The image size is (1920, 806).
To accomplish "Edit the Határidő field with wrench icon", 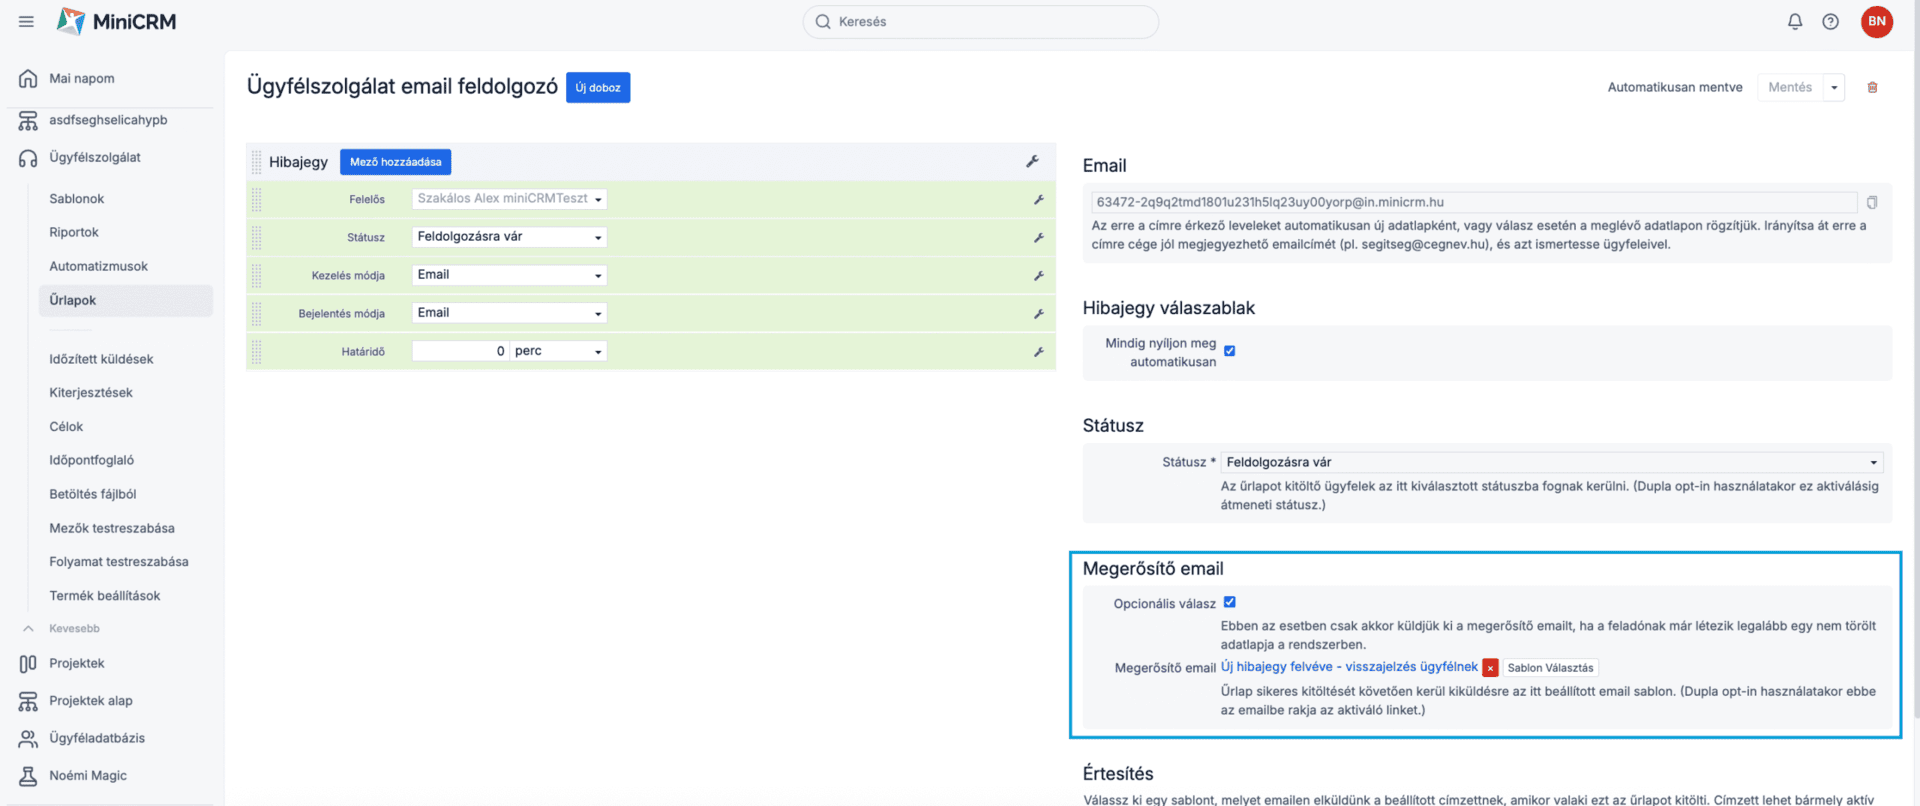I will [1038, 352].
